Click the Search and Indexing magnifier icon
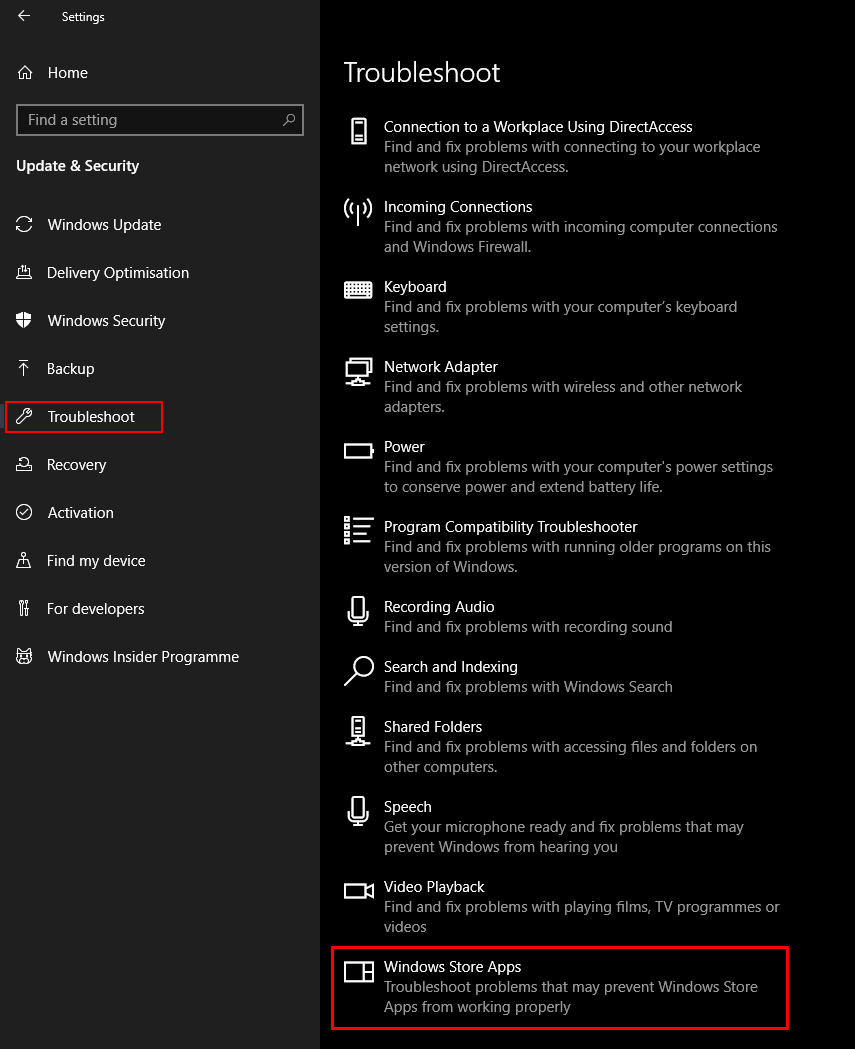This screenshot has height=1049, width=855. [x=359, y=670]
